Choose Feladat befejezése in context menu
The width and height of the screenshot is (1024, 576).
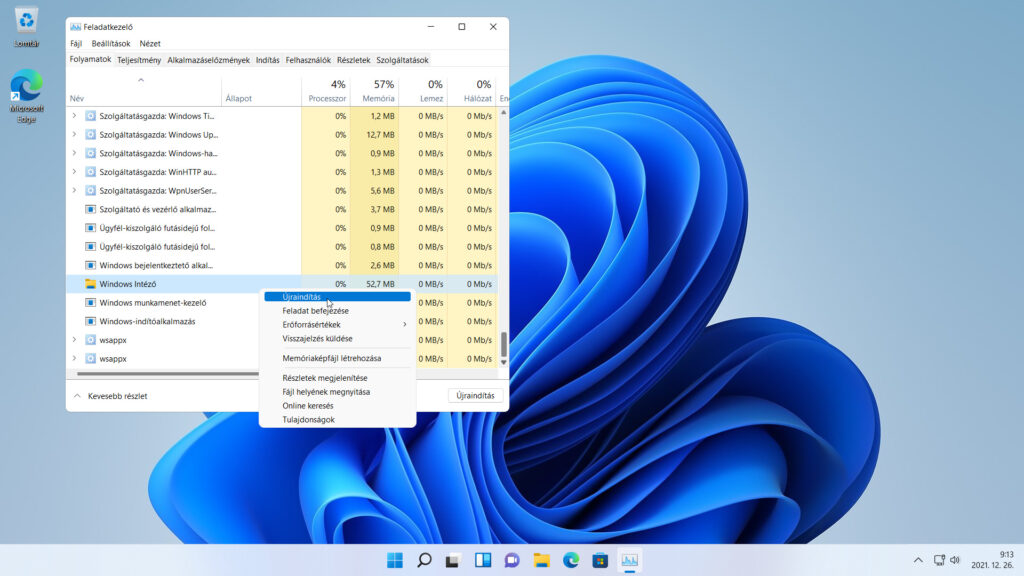pyautogui.click(x=337, y=311)
